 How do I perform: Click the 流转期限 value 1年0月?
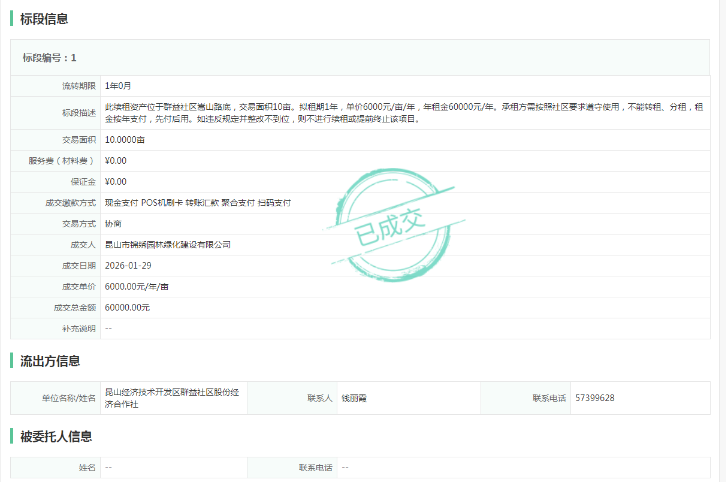coord(118,87)
